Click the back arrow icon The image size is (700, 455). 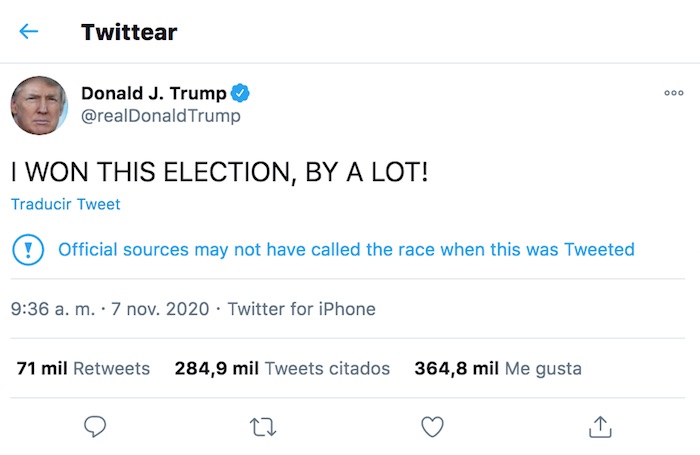point(28,31)
